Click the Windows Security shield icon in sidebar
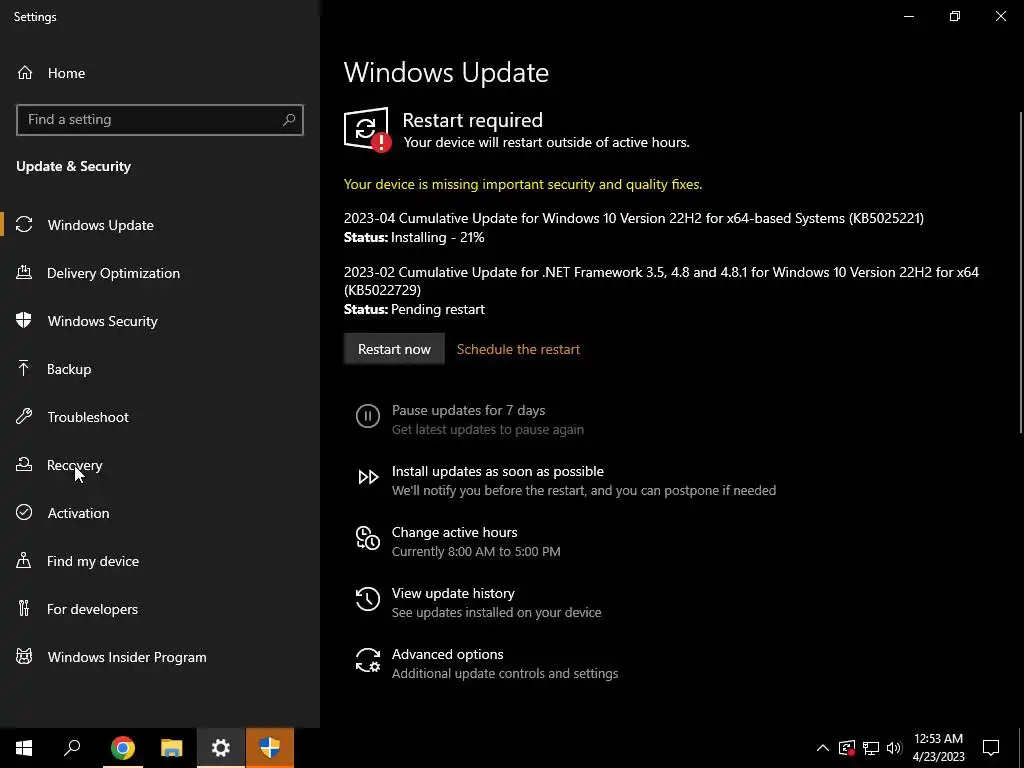This screenshot has height=768, width=1024. point(24,321)
